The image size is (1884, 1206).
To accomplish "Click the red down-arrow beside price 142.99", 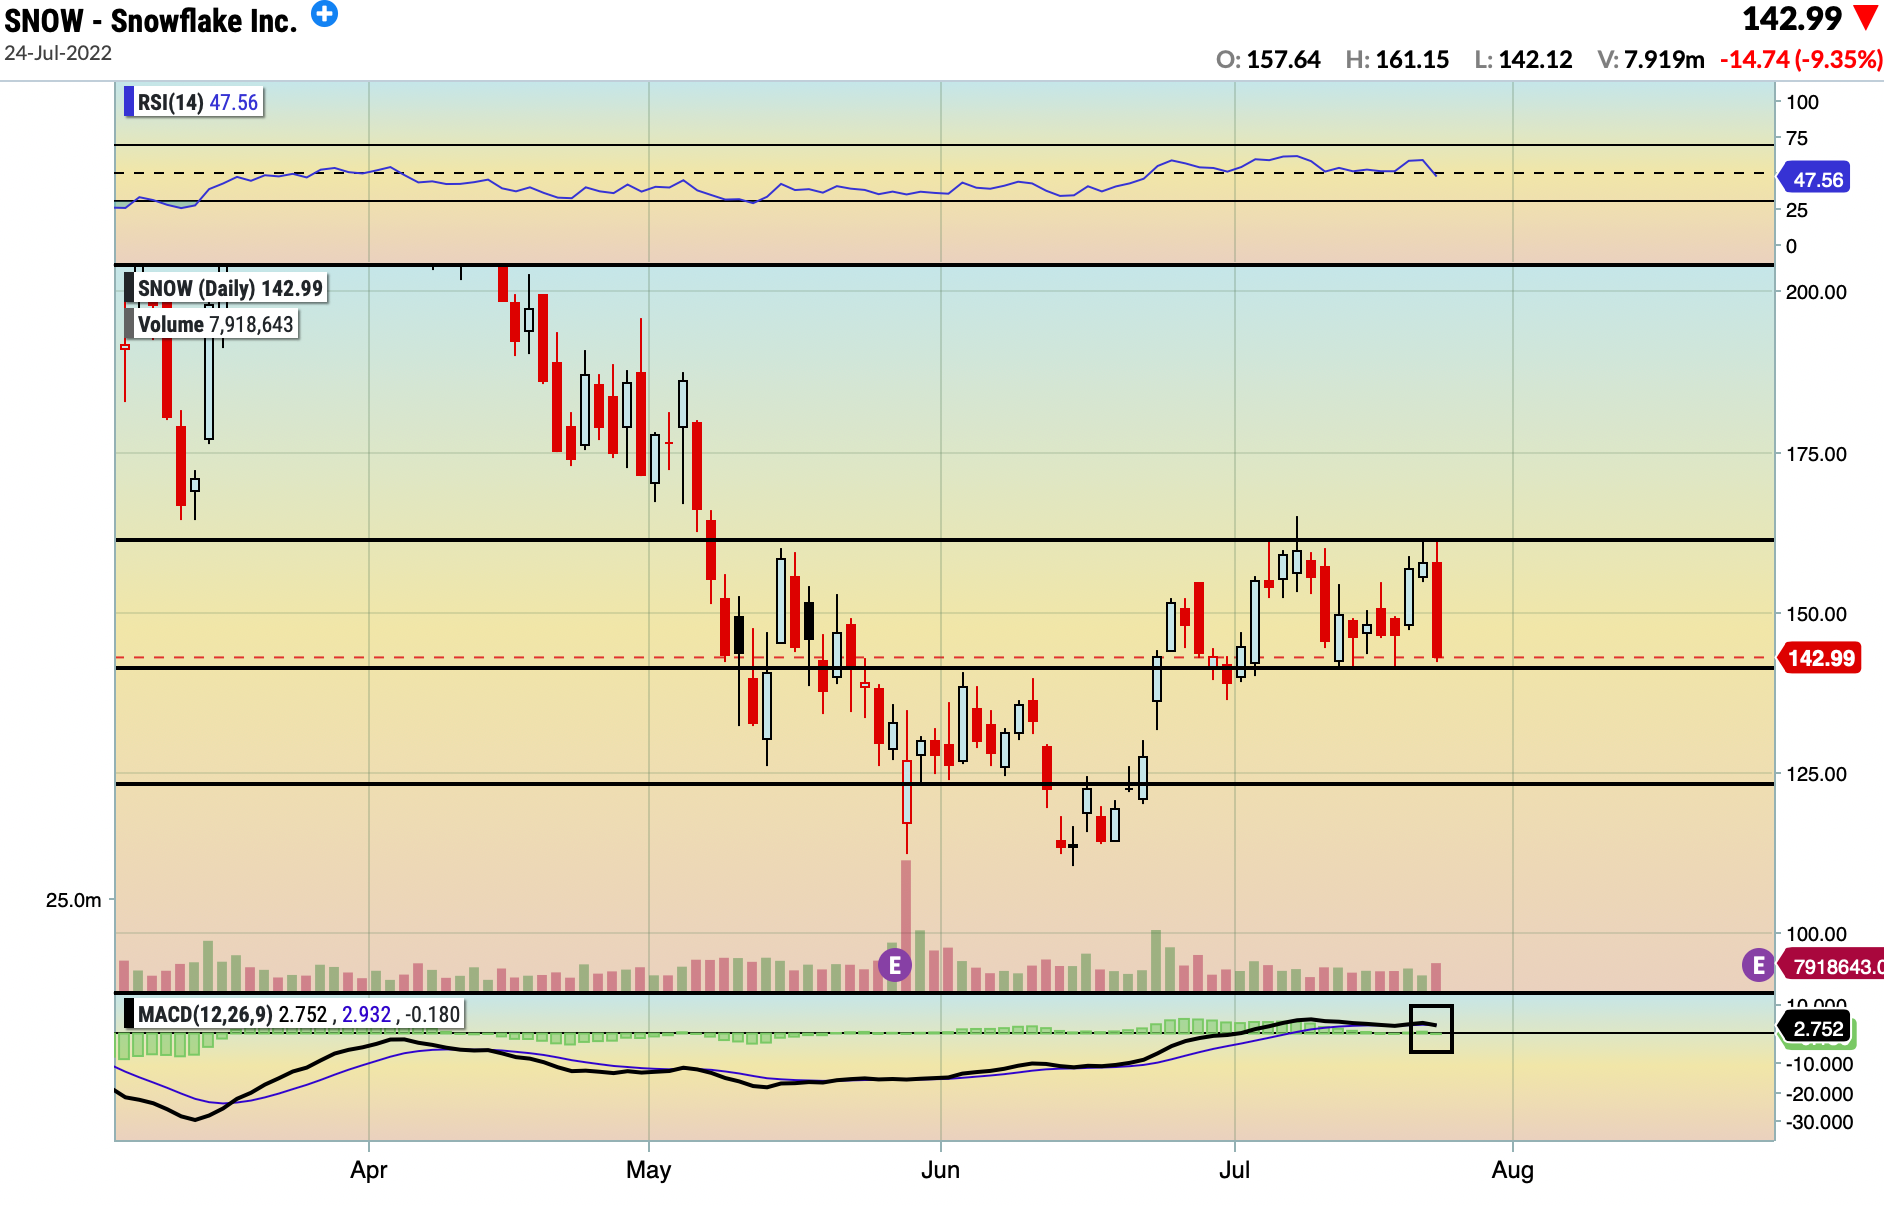I will click(1866, 18).
